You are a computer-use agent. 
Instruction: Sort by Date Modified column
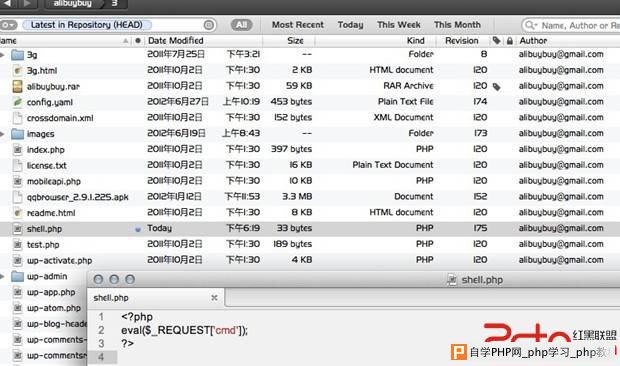click(x=176, y=41)
